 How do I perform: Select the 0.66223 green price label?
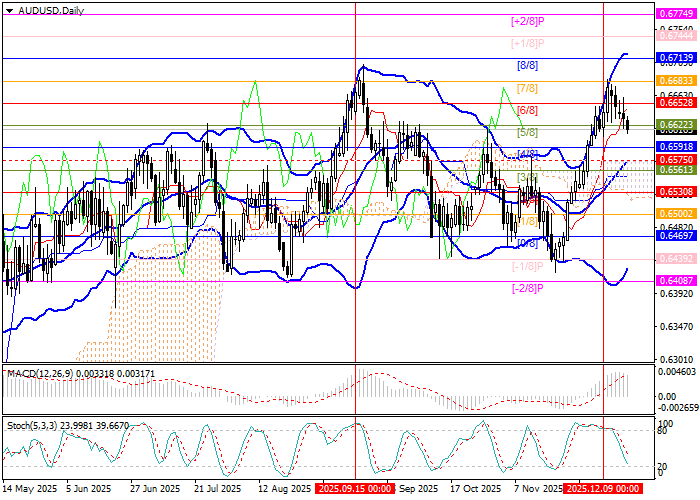point(676,125)
